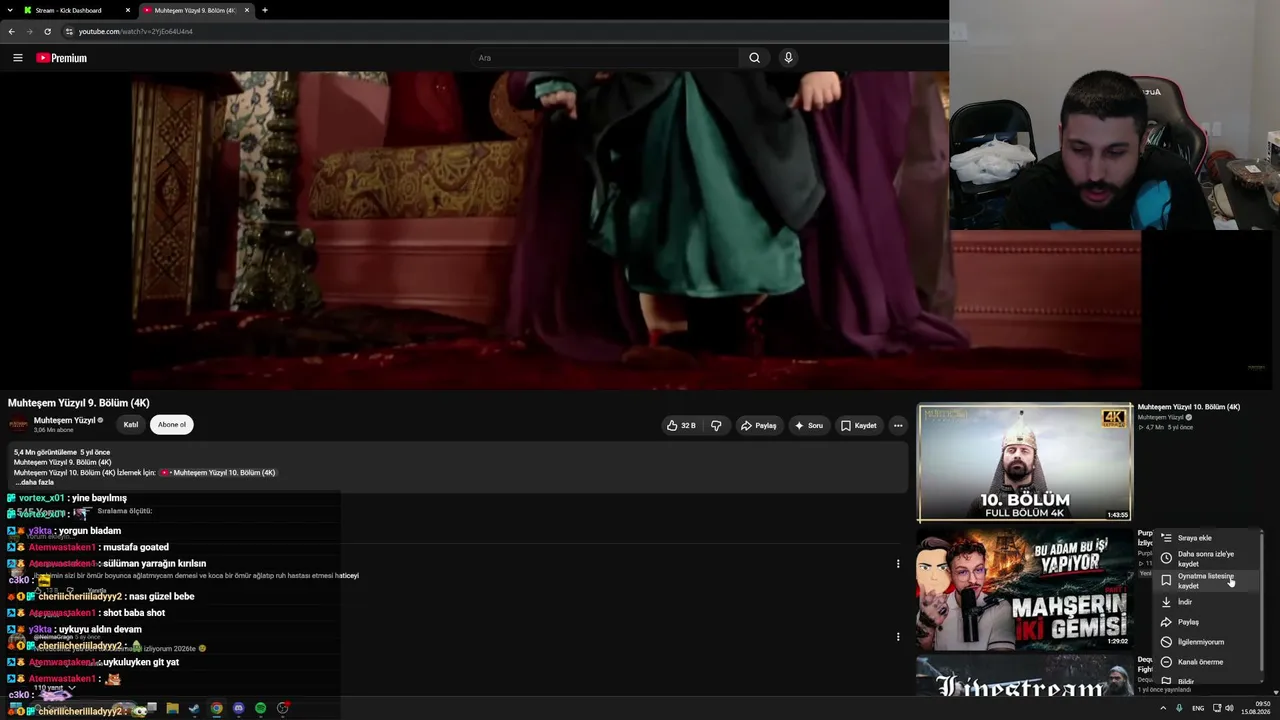Open three-dot menu on the sülüman comment row
The height and width of the screenshot is (720, 1280).
tap(898, 564)
